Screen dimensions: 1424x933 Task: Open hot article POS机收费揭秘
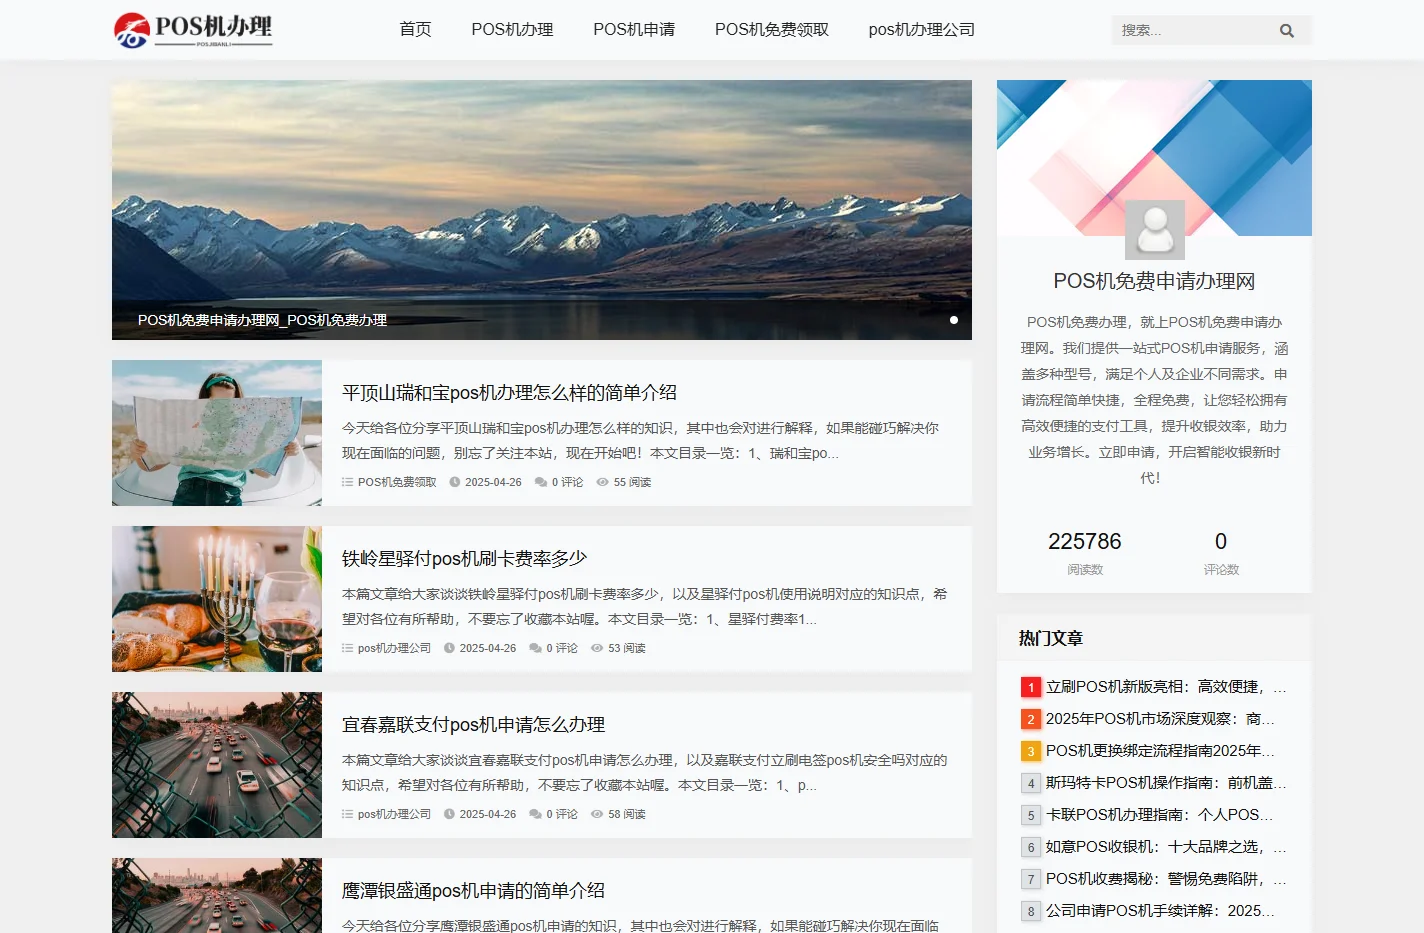(x=1166, y=879)
